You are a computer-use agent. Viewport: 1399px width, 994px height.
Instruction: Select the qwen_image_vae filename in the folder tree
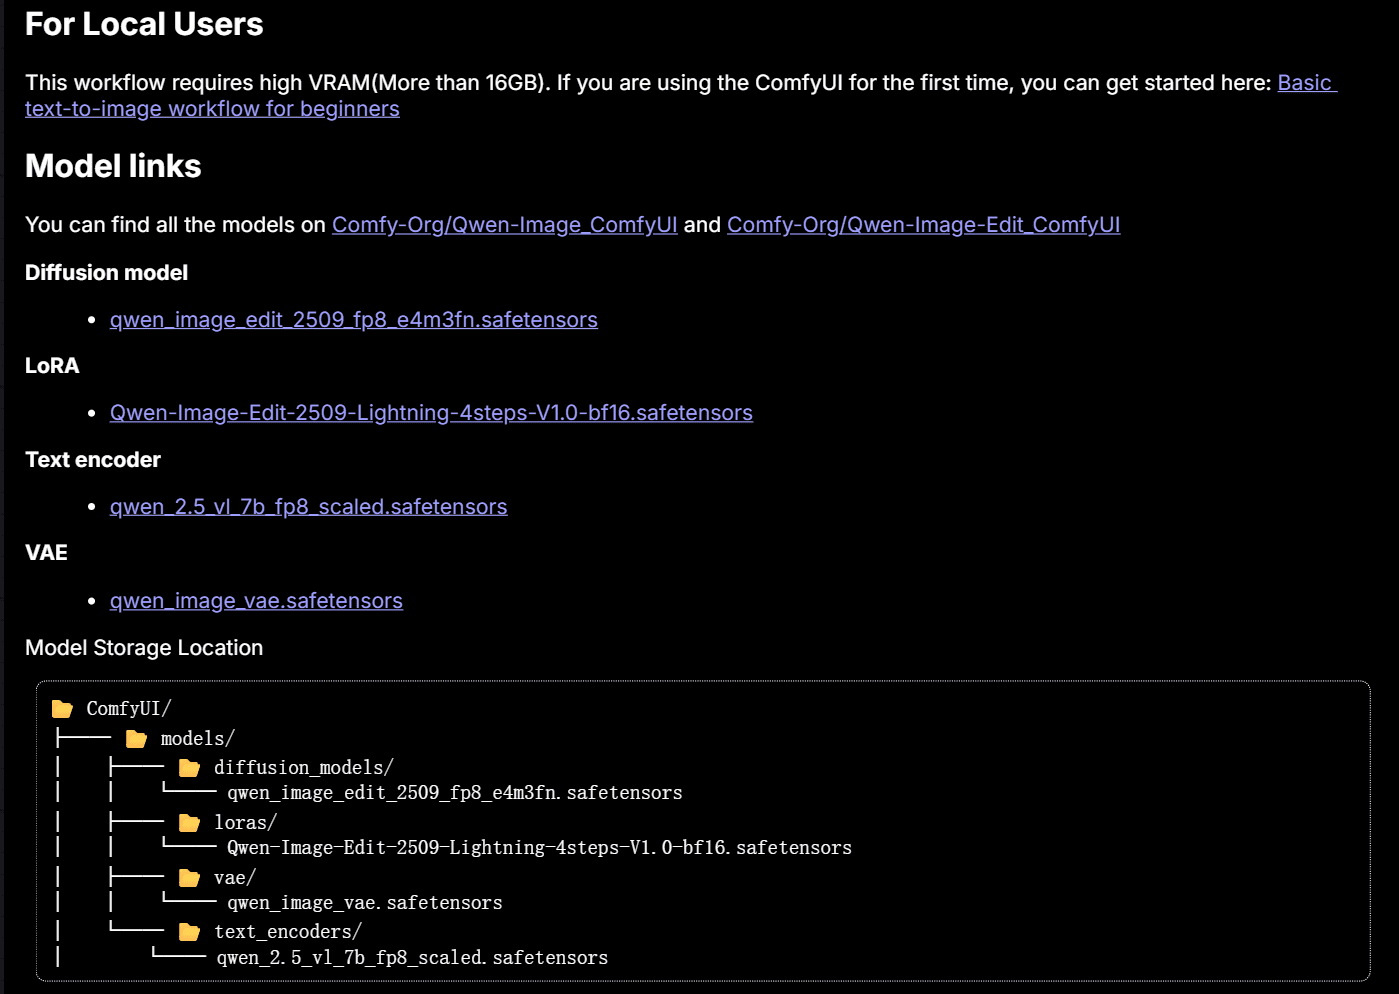(364, 903)
